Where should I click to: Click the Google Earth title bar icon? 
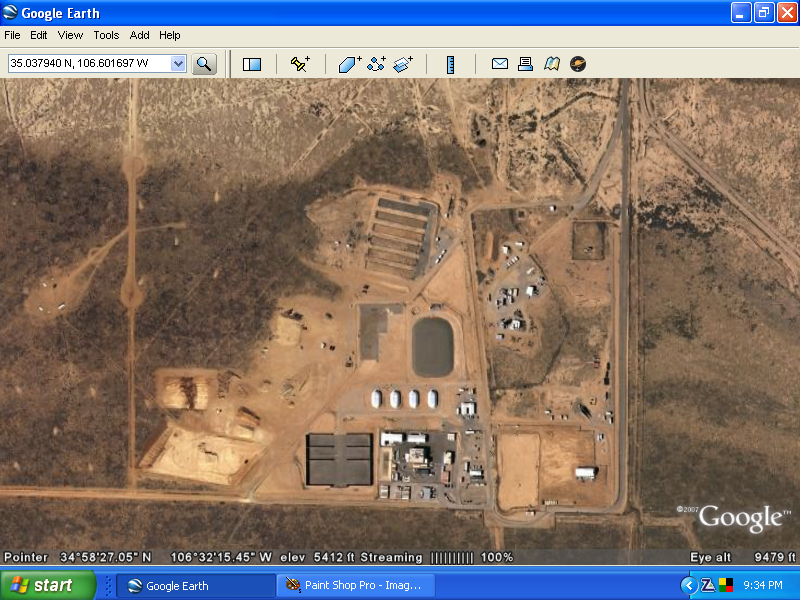coord(10,12)
